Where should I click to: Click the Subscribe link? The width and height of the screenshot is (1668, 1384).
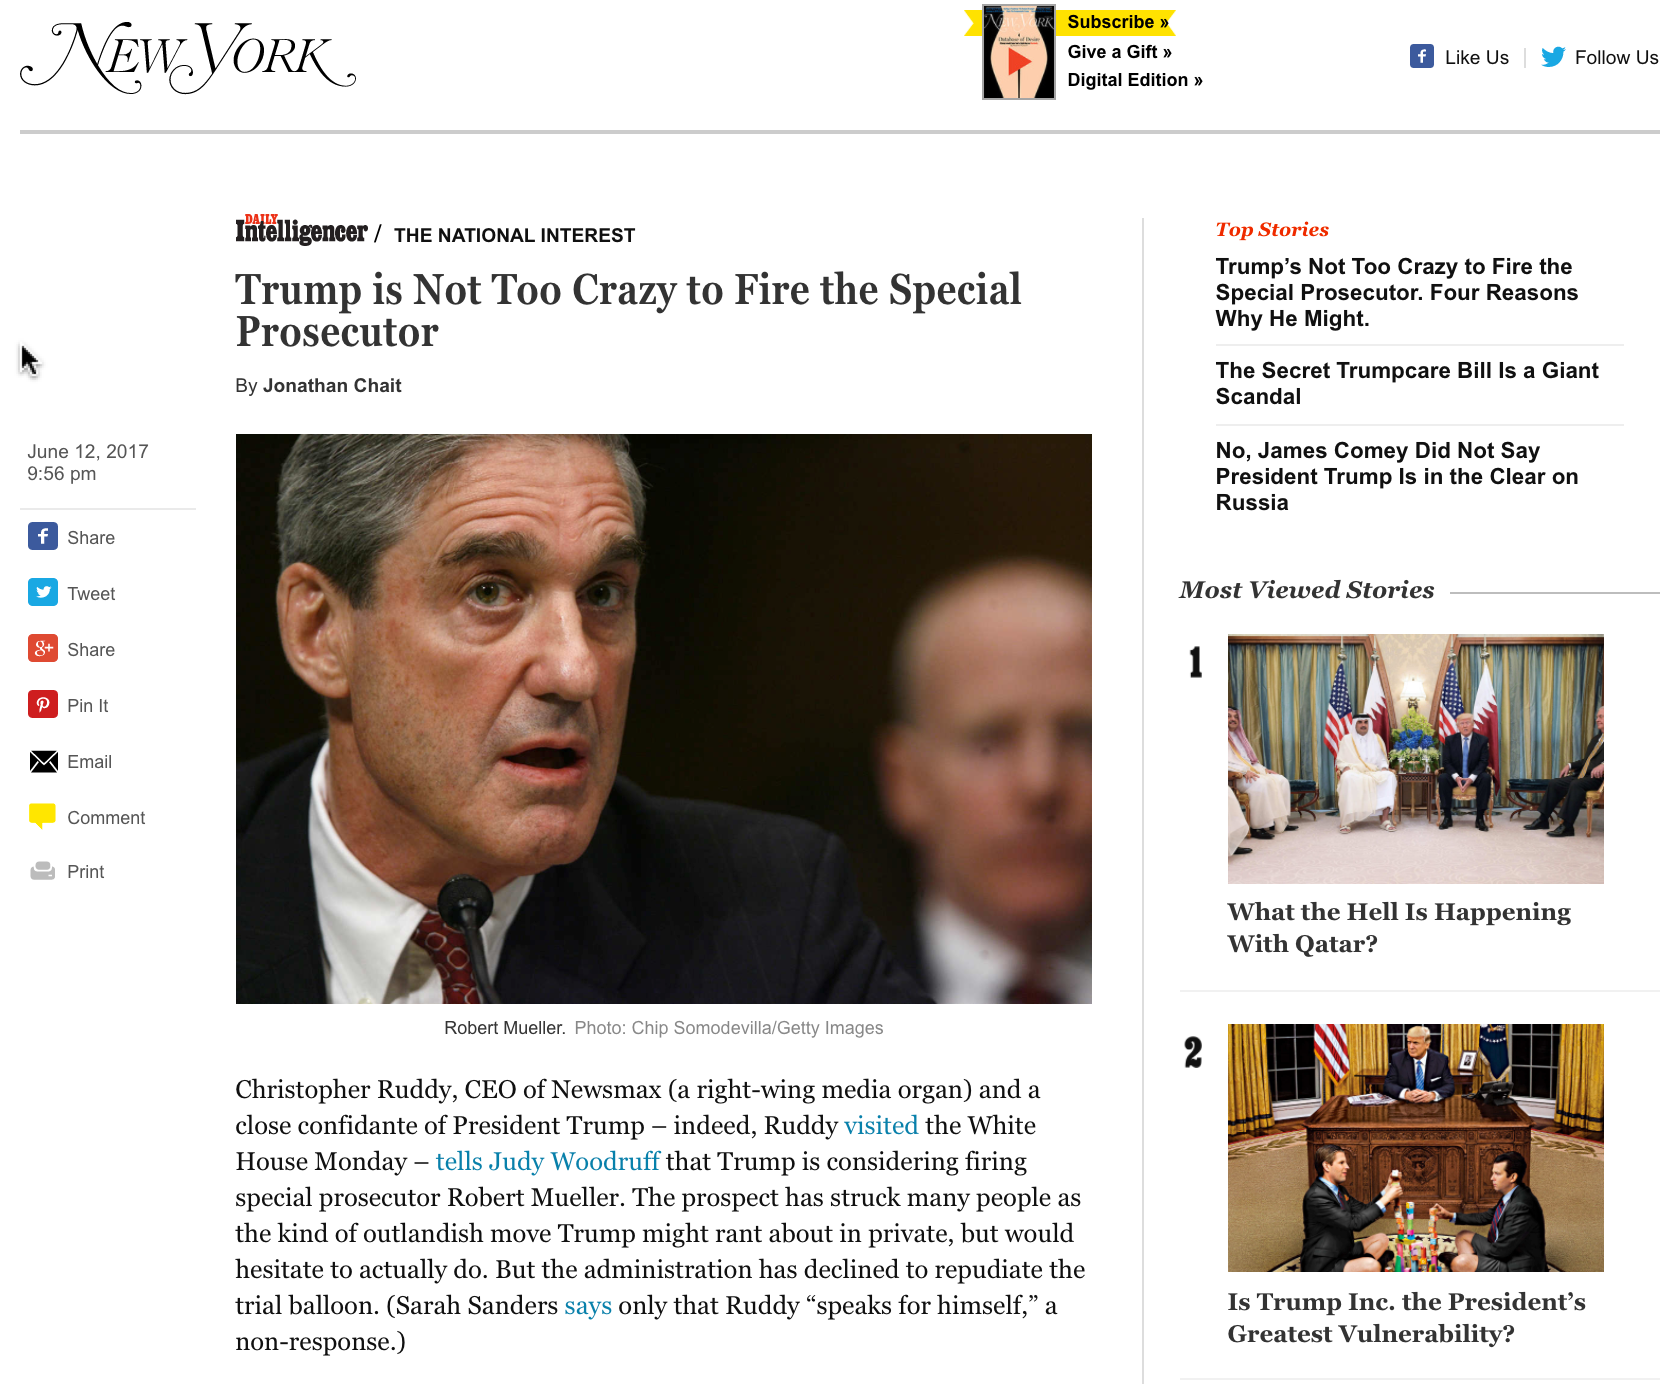pos(1117,22)
